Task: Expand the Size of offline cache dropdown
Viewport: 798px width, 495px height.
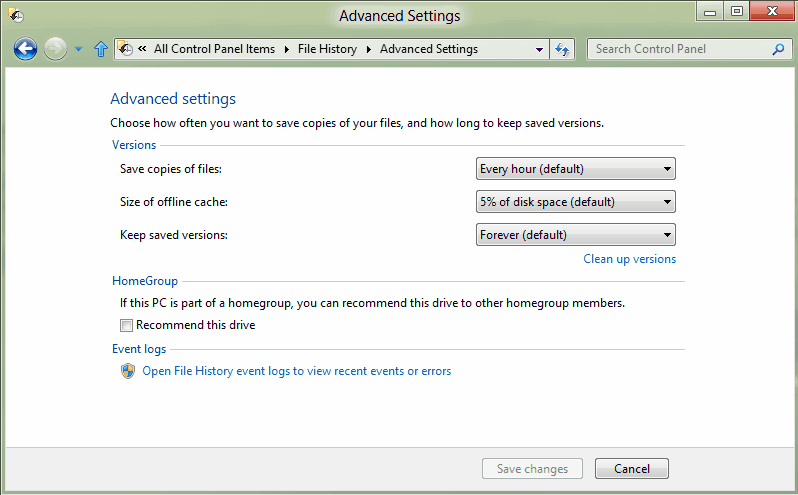Action: tap(575, 202)
